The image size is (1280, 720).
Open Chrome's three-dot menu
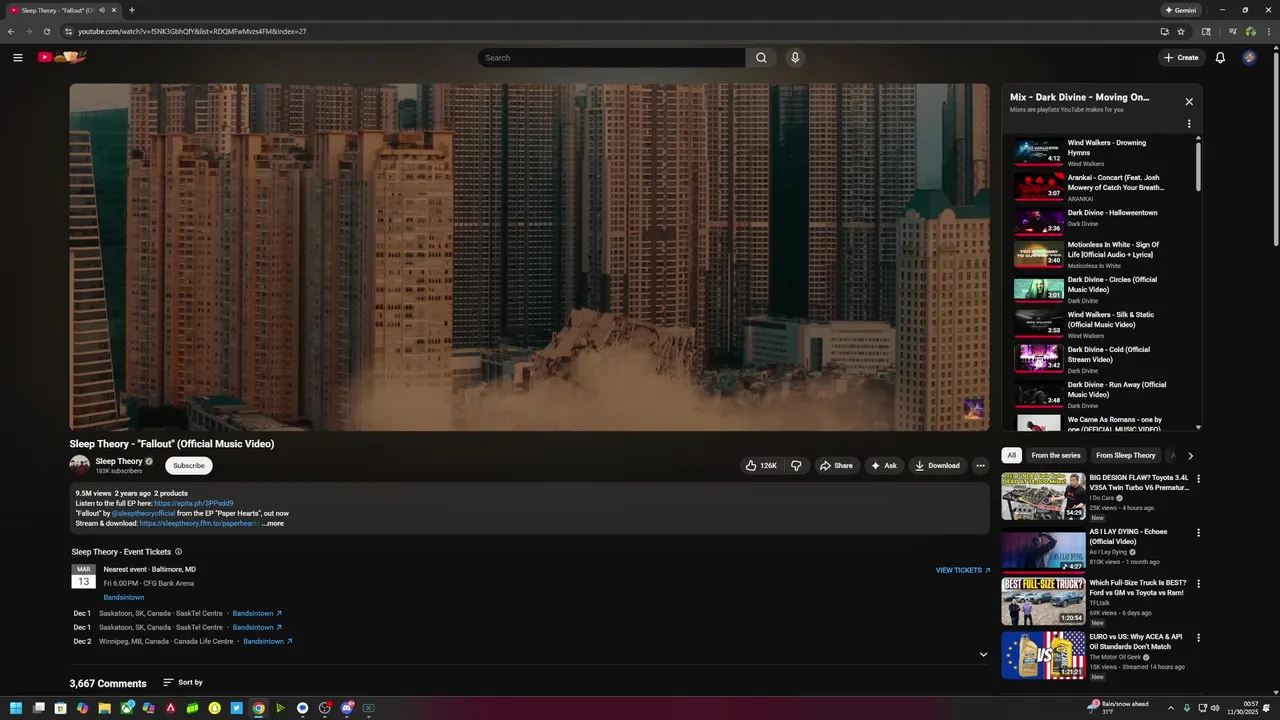click(x=1269, y=31)
